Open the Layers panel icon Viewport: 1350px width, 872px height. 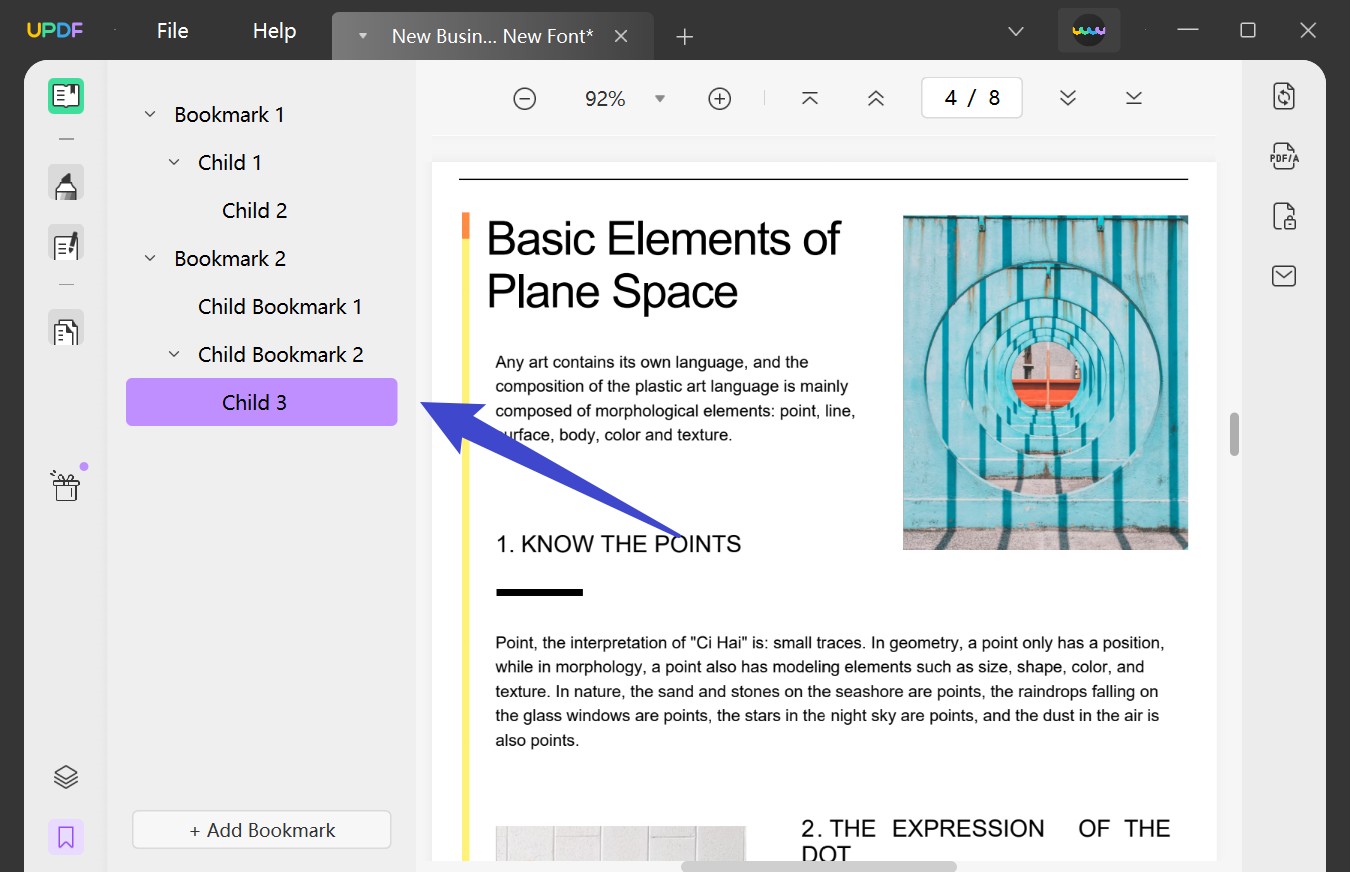66,777
